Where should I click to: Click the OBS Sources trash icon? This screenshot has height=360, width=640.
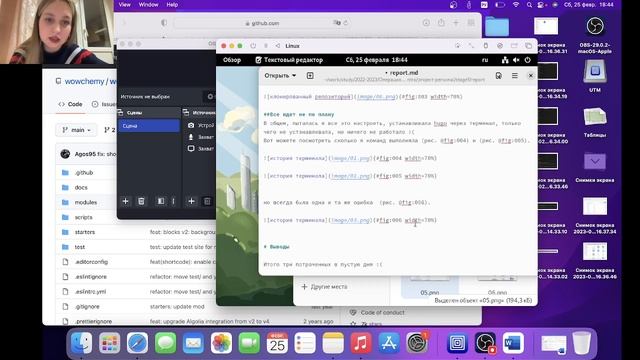207,201
